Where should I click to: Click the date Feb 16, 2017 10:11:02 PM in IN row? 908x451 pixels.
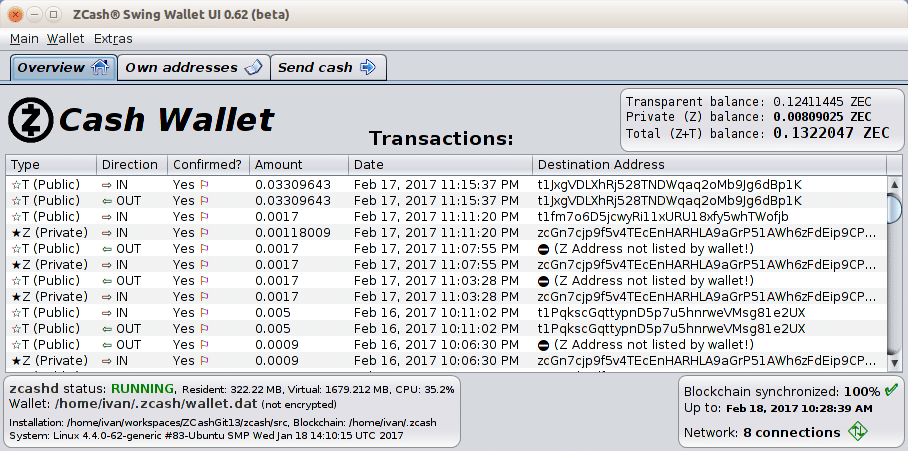[x=436, y=313]
